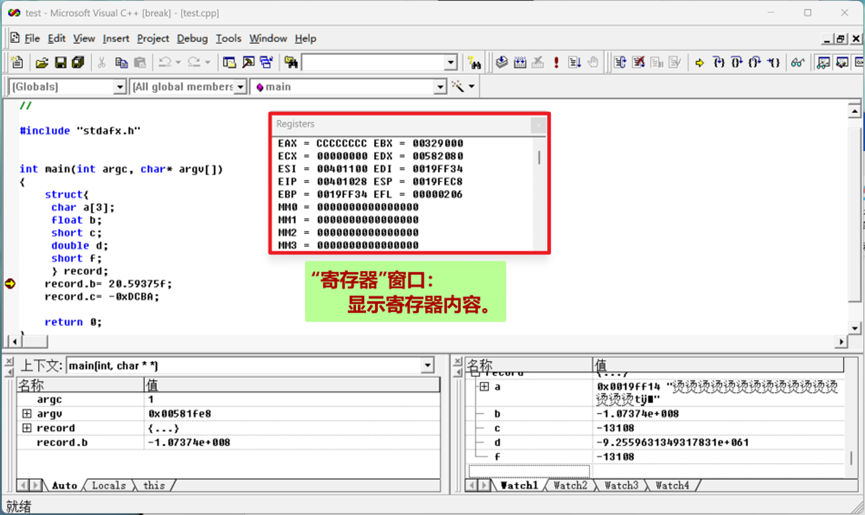The width and height of the screenshot is (865, 515).
Task: Open the Window menu
Action: 268,39
